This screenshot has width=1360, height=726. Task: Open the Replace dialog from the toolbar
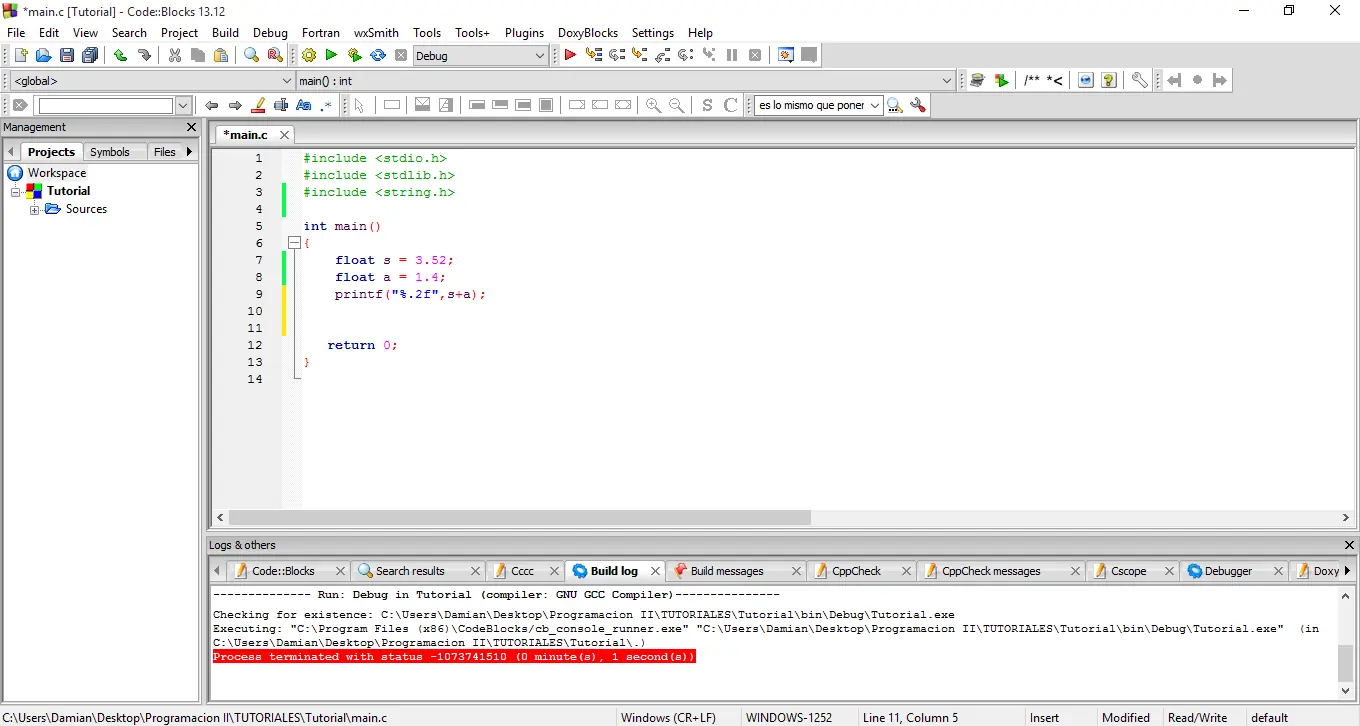[x=273, y=55]
